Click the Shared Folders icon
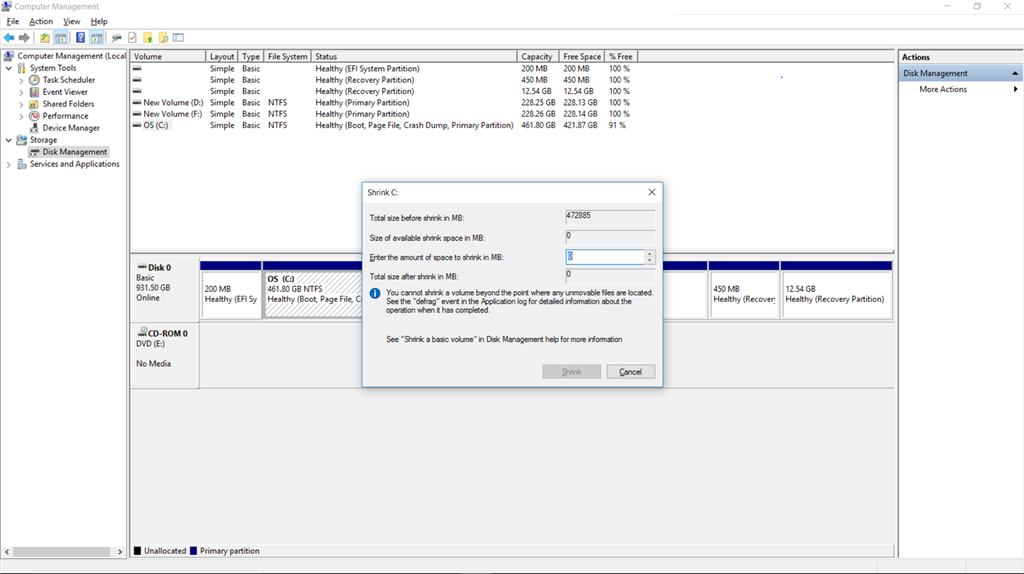Image resolution: width=1024 pixels, height=574 pixels. (x=34, y=104)
